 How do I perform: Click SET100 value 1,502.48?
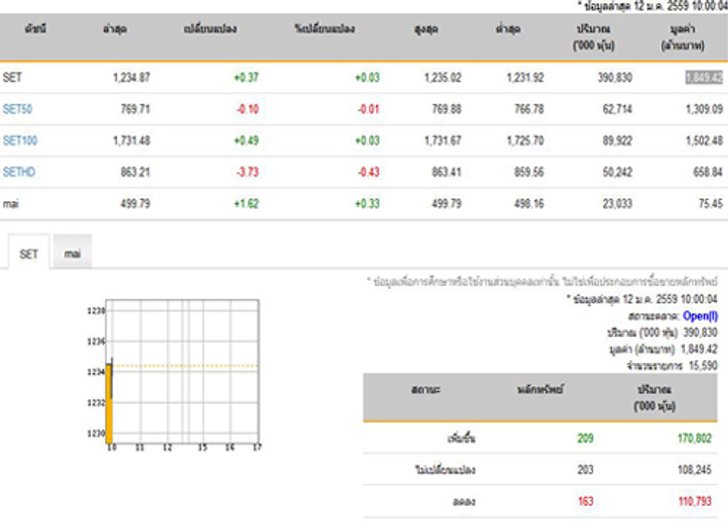(704, 141)
